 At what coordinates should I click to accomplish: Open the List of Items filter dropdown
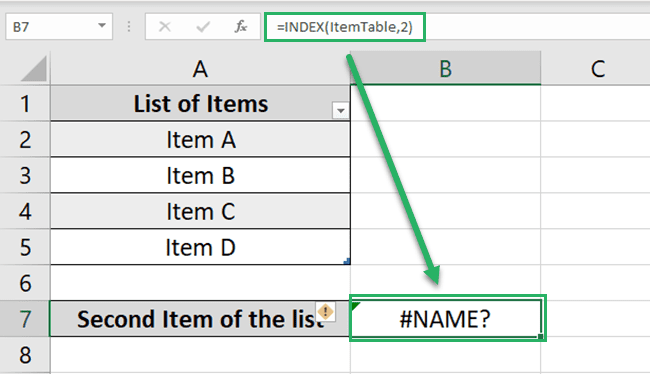click(340, 111)
